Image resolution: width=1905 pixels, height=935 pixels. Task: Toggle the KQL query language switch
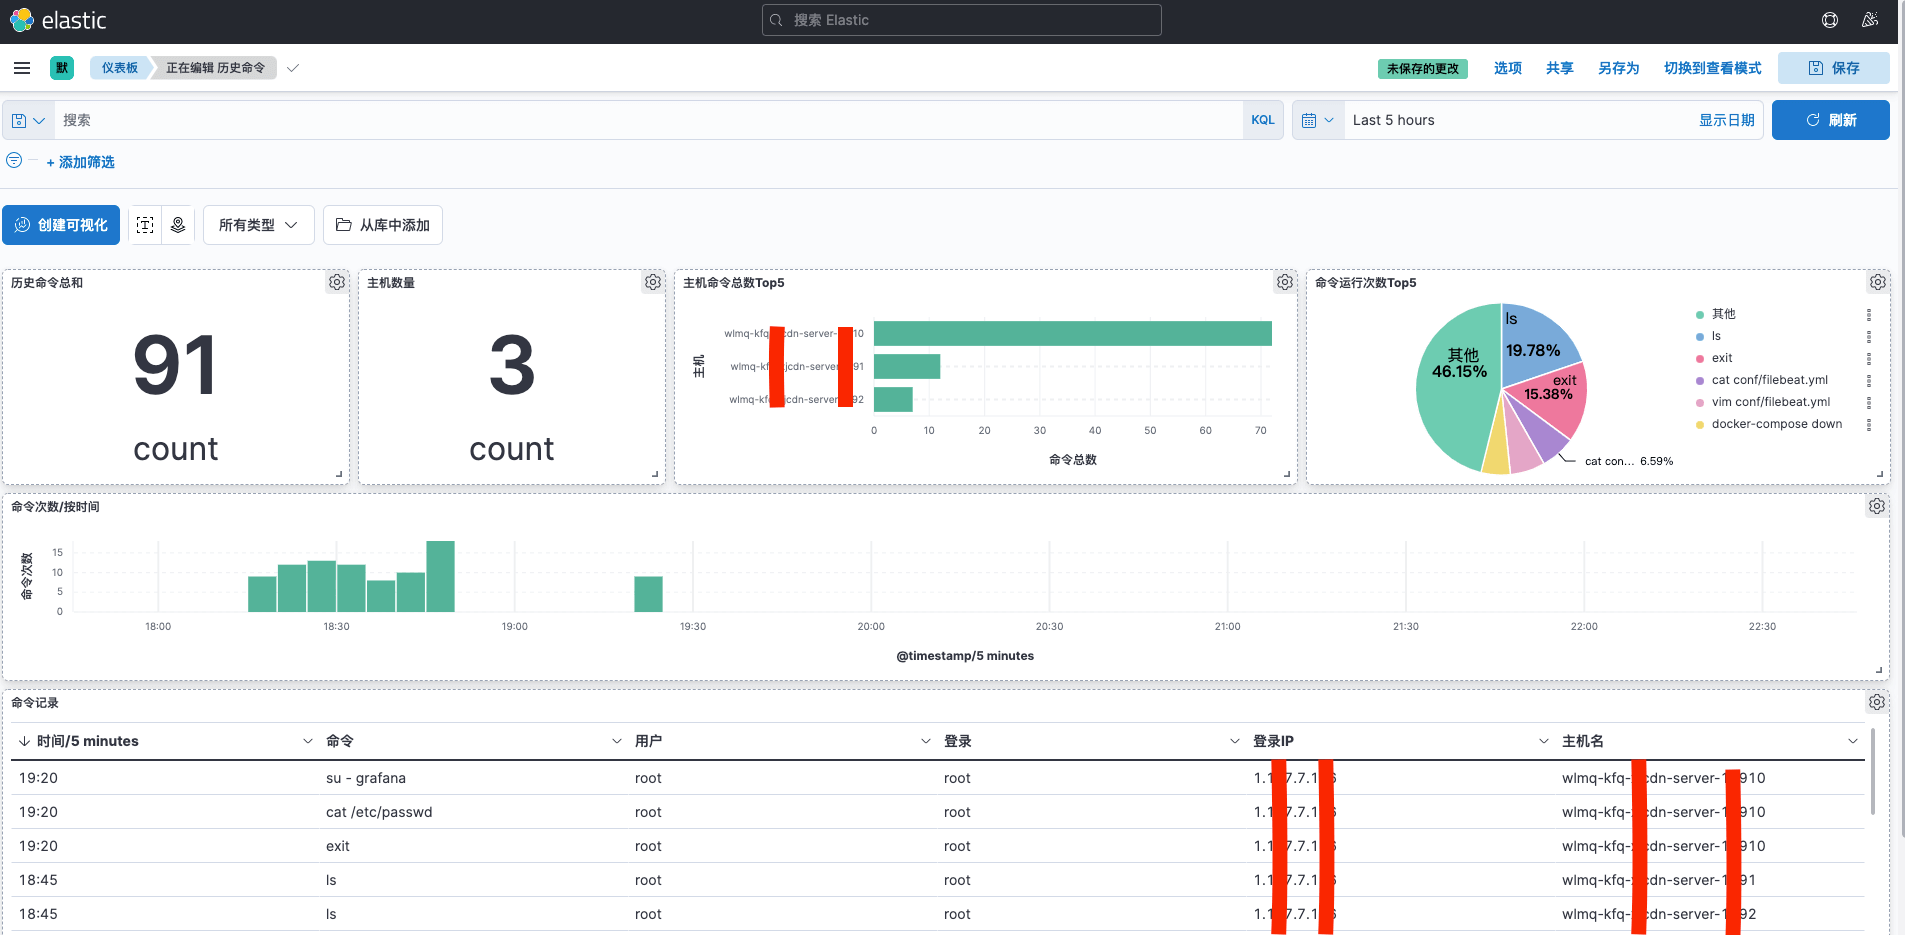click(x=1262, y=120)
